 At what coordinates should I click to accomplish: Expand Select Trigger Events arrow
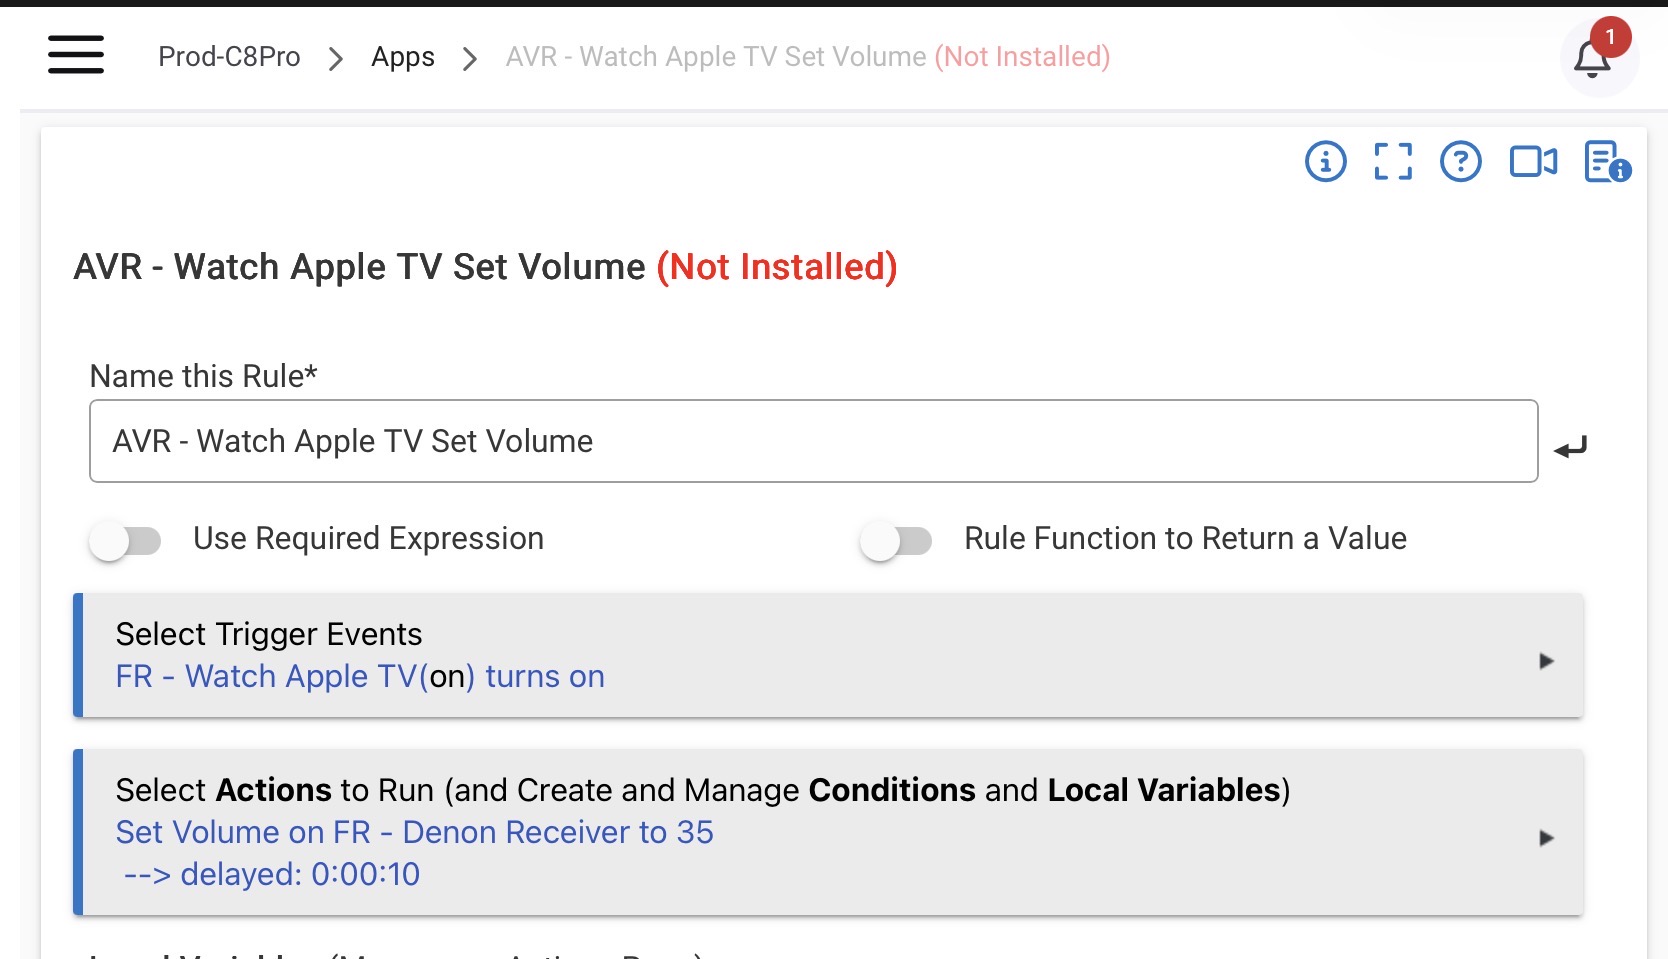point(1546,661)
